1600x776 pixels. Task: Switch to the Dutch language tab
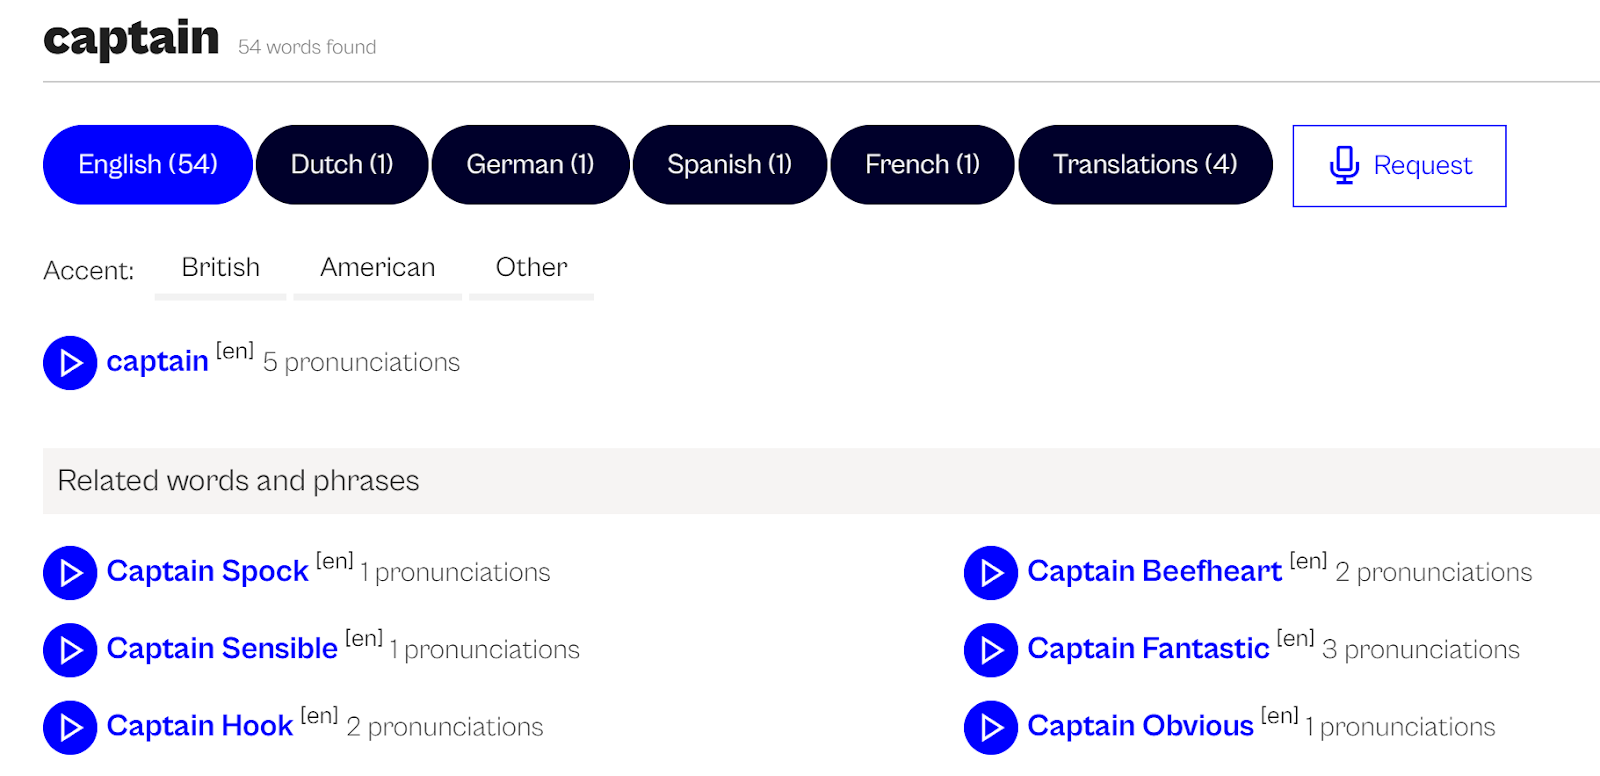click(x=342, y=164)
